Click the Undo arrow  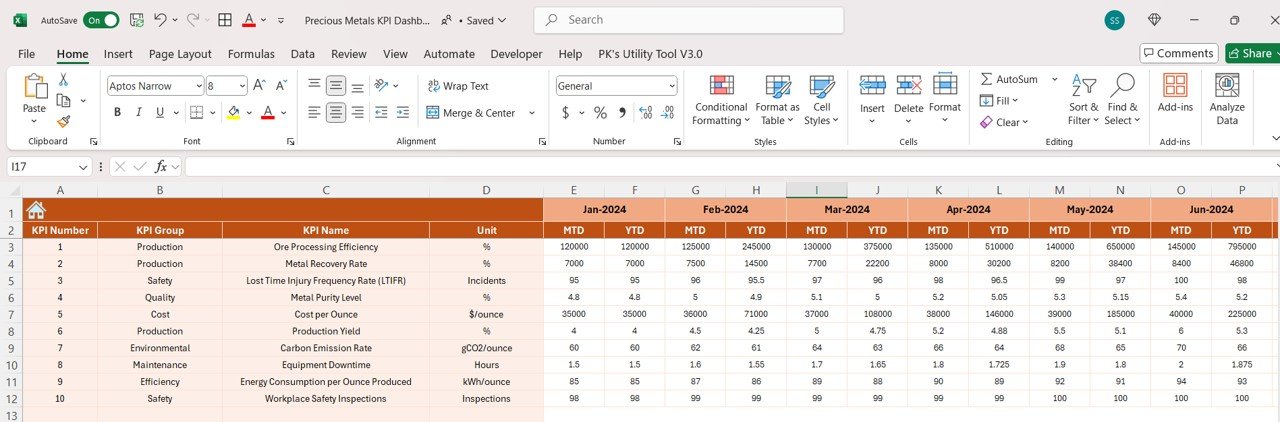(x=160, y=20)
